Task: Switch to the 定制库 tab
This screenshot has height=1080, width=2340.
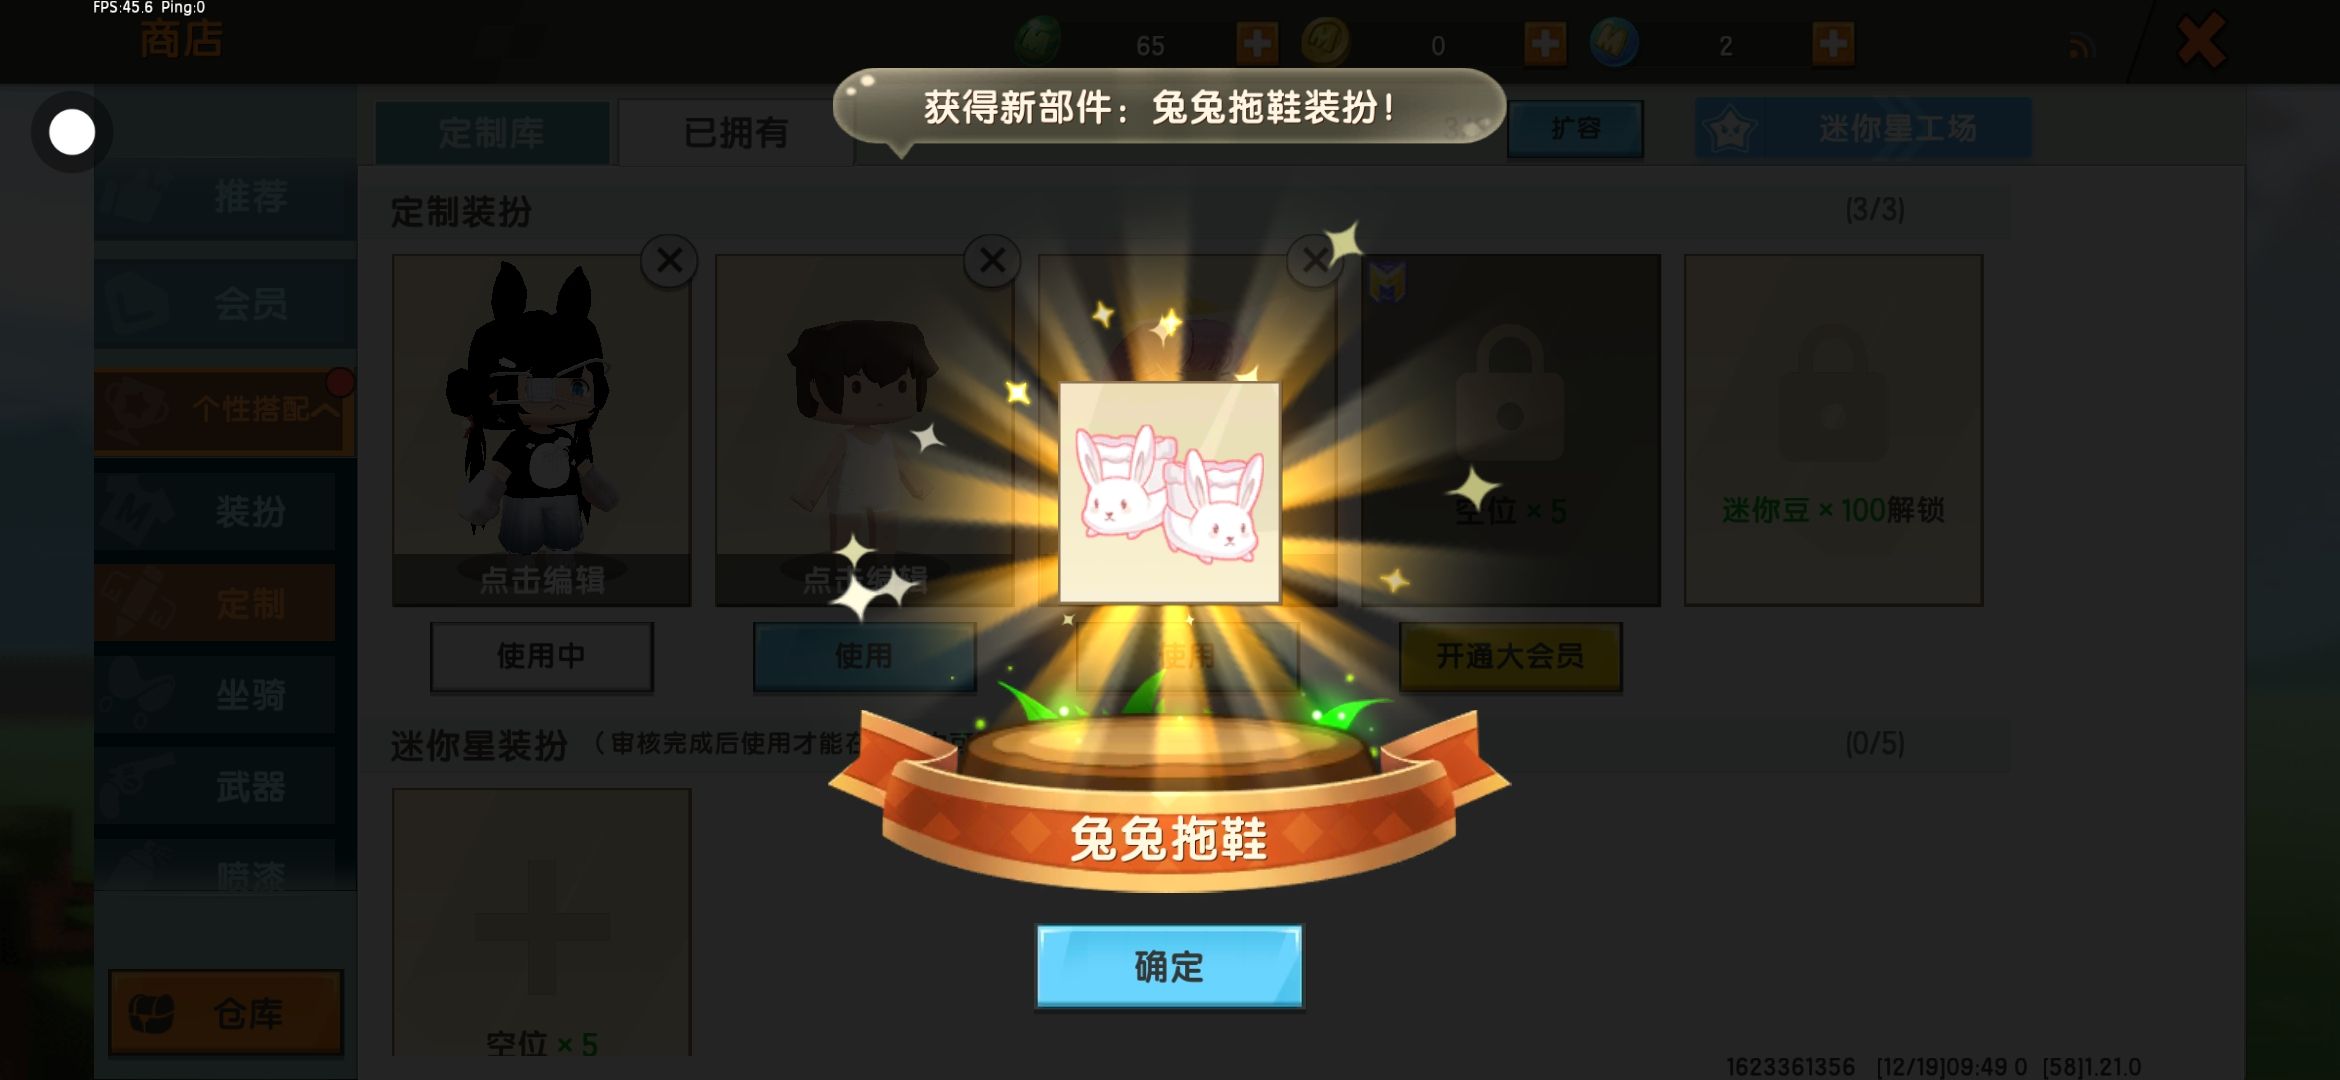Action: (492, 132)
